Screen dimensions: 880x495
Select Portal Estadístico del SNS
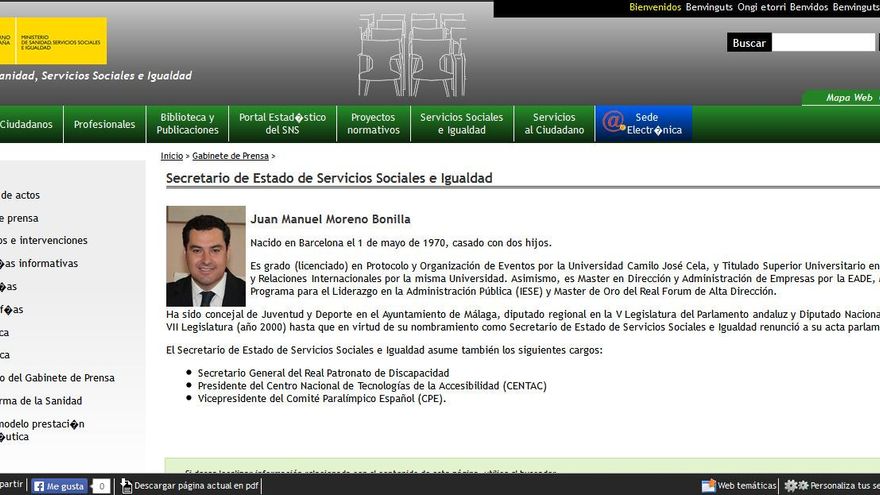click(282, 124)
